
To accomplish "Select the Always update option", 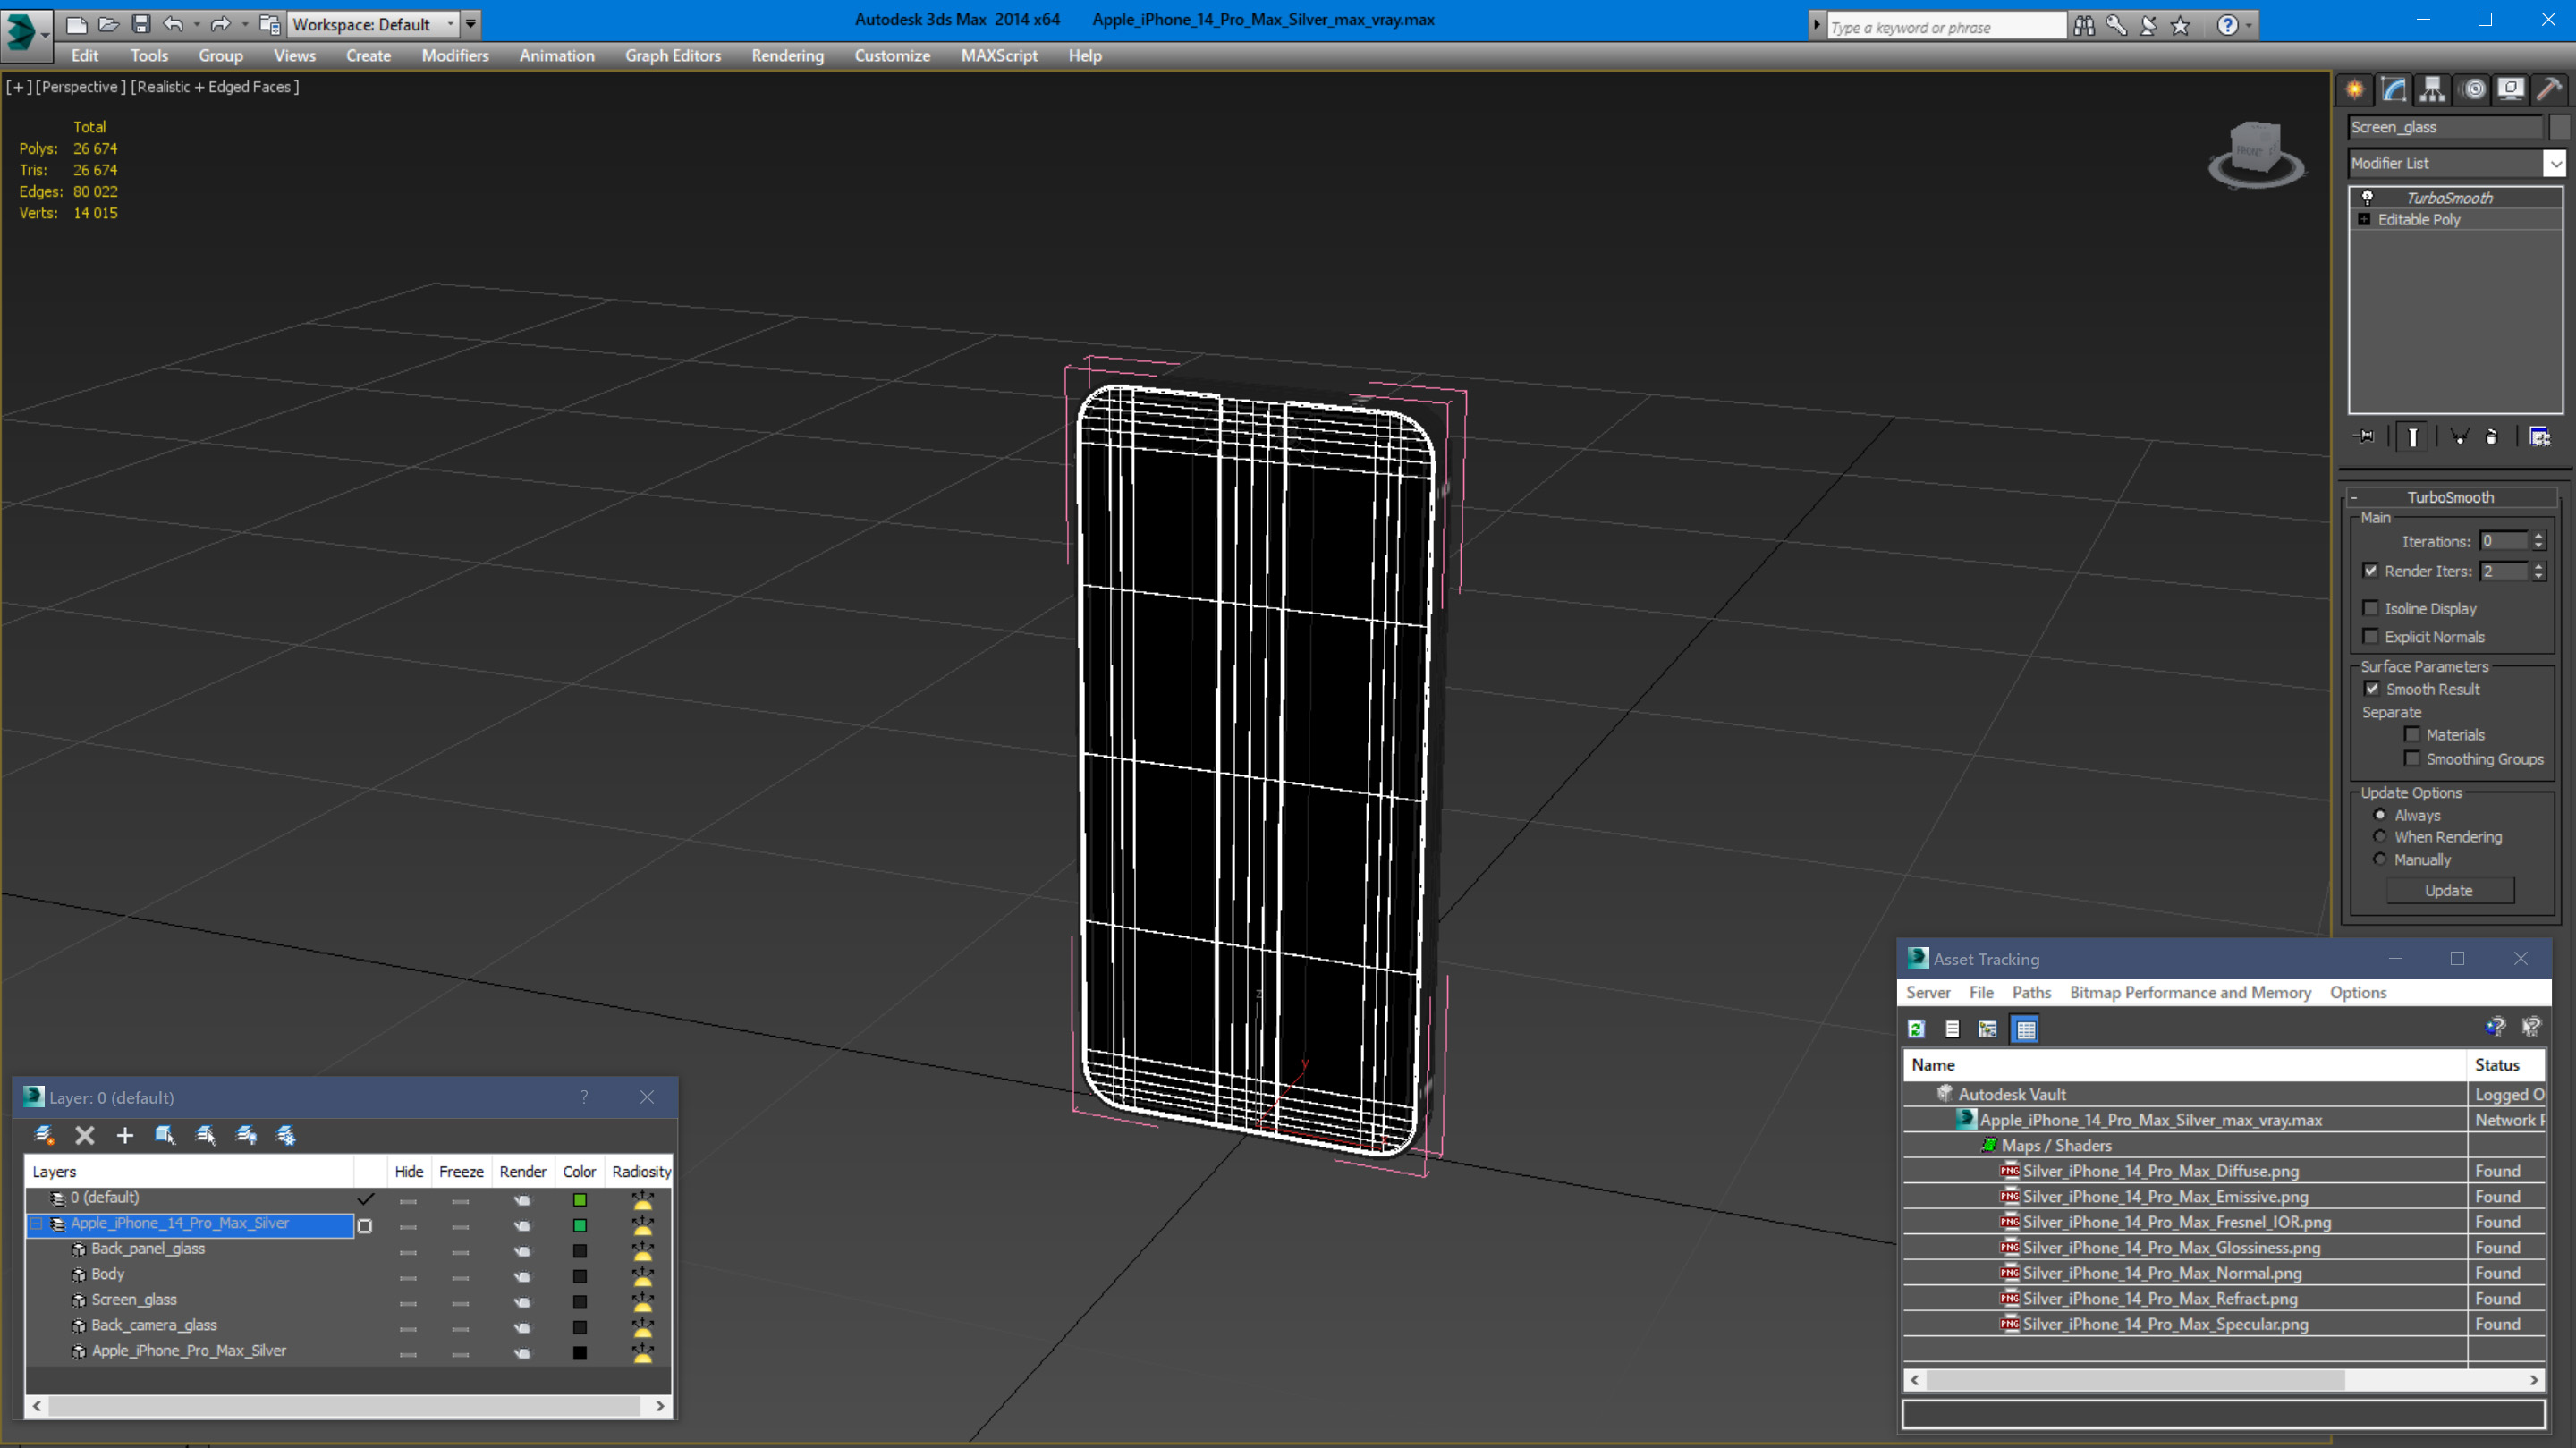I will [2380, 815].
